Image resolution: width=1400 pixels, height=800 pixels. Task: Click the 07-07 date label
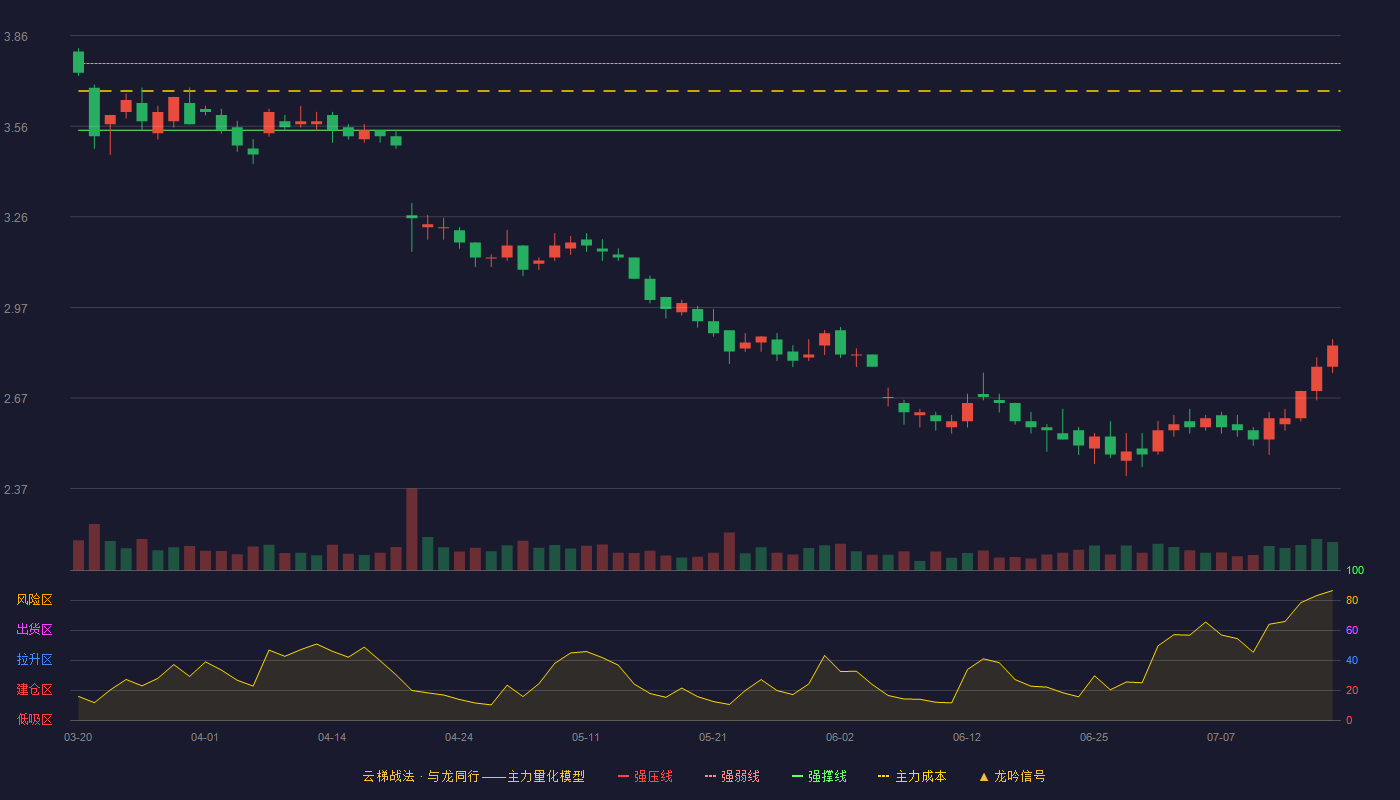tap(1221, 737)
